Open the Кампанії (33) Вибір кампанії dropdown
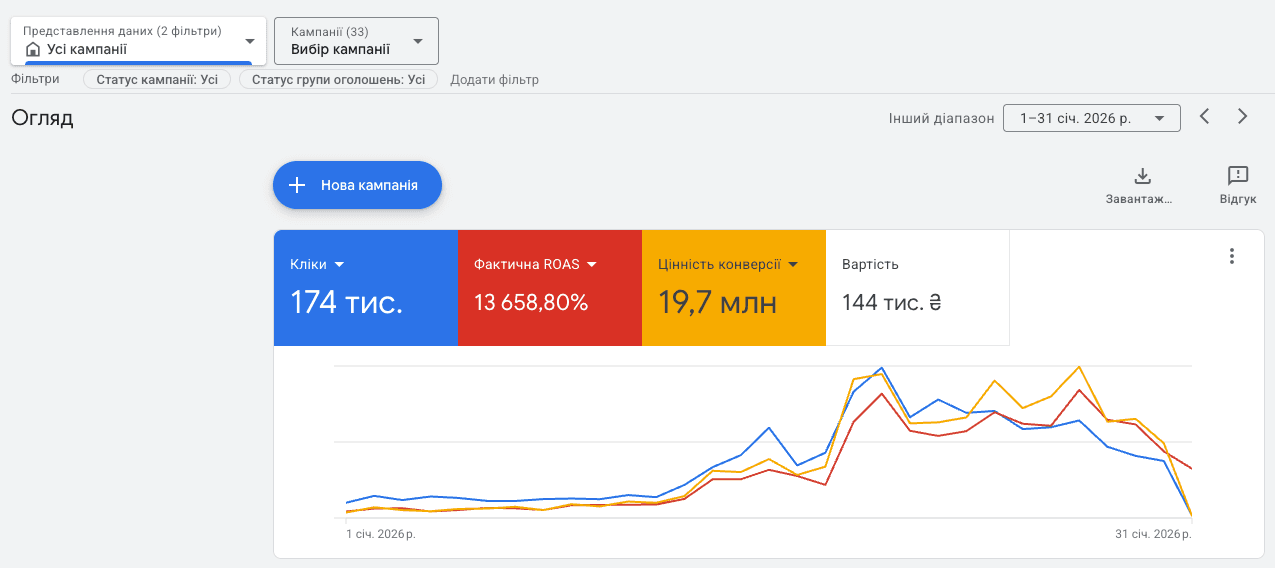 point(356,40)
